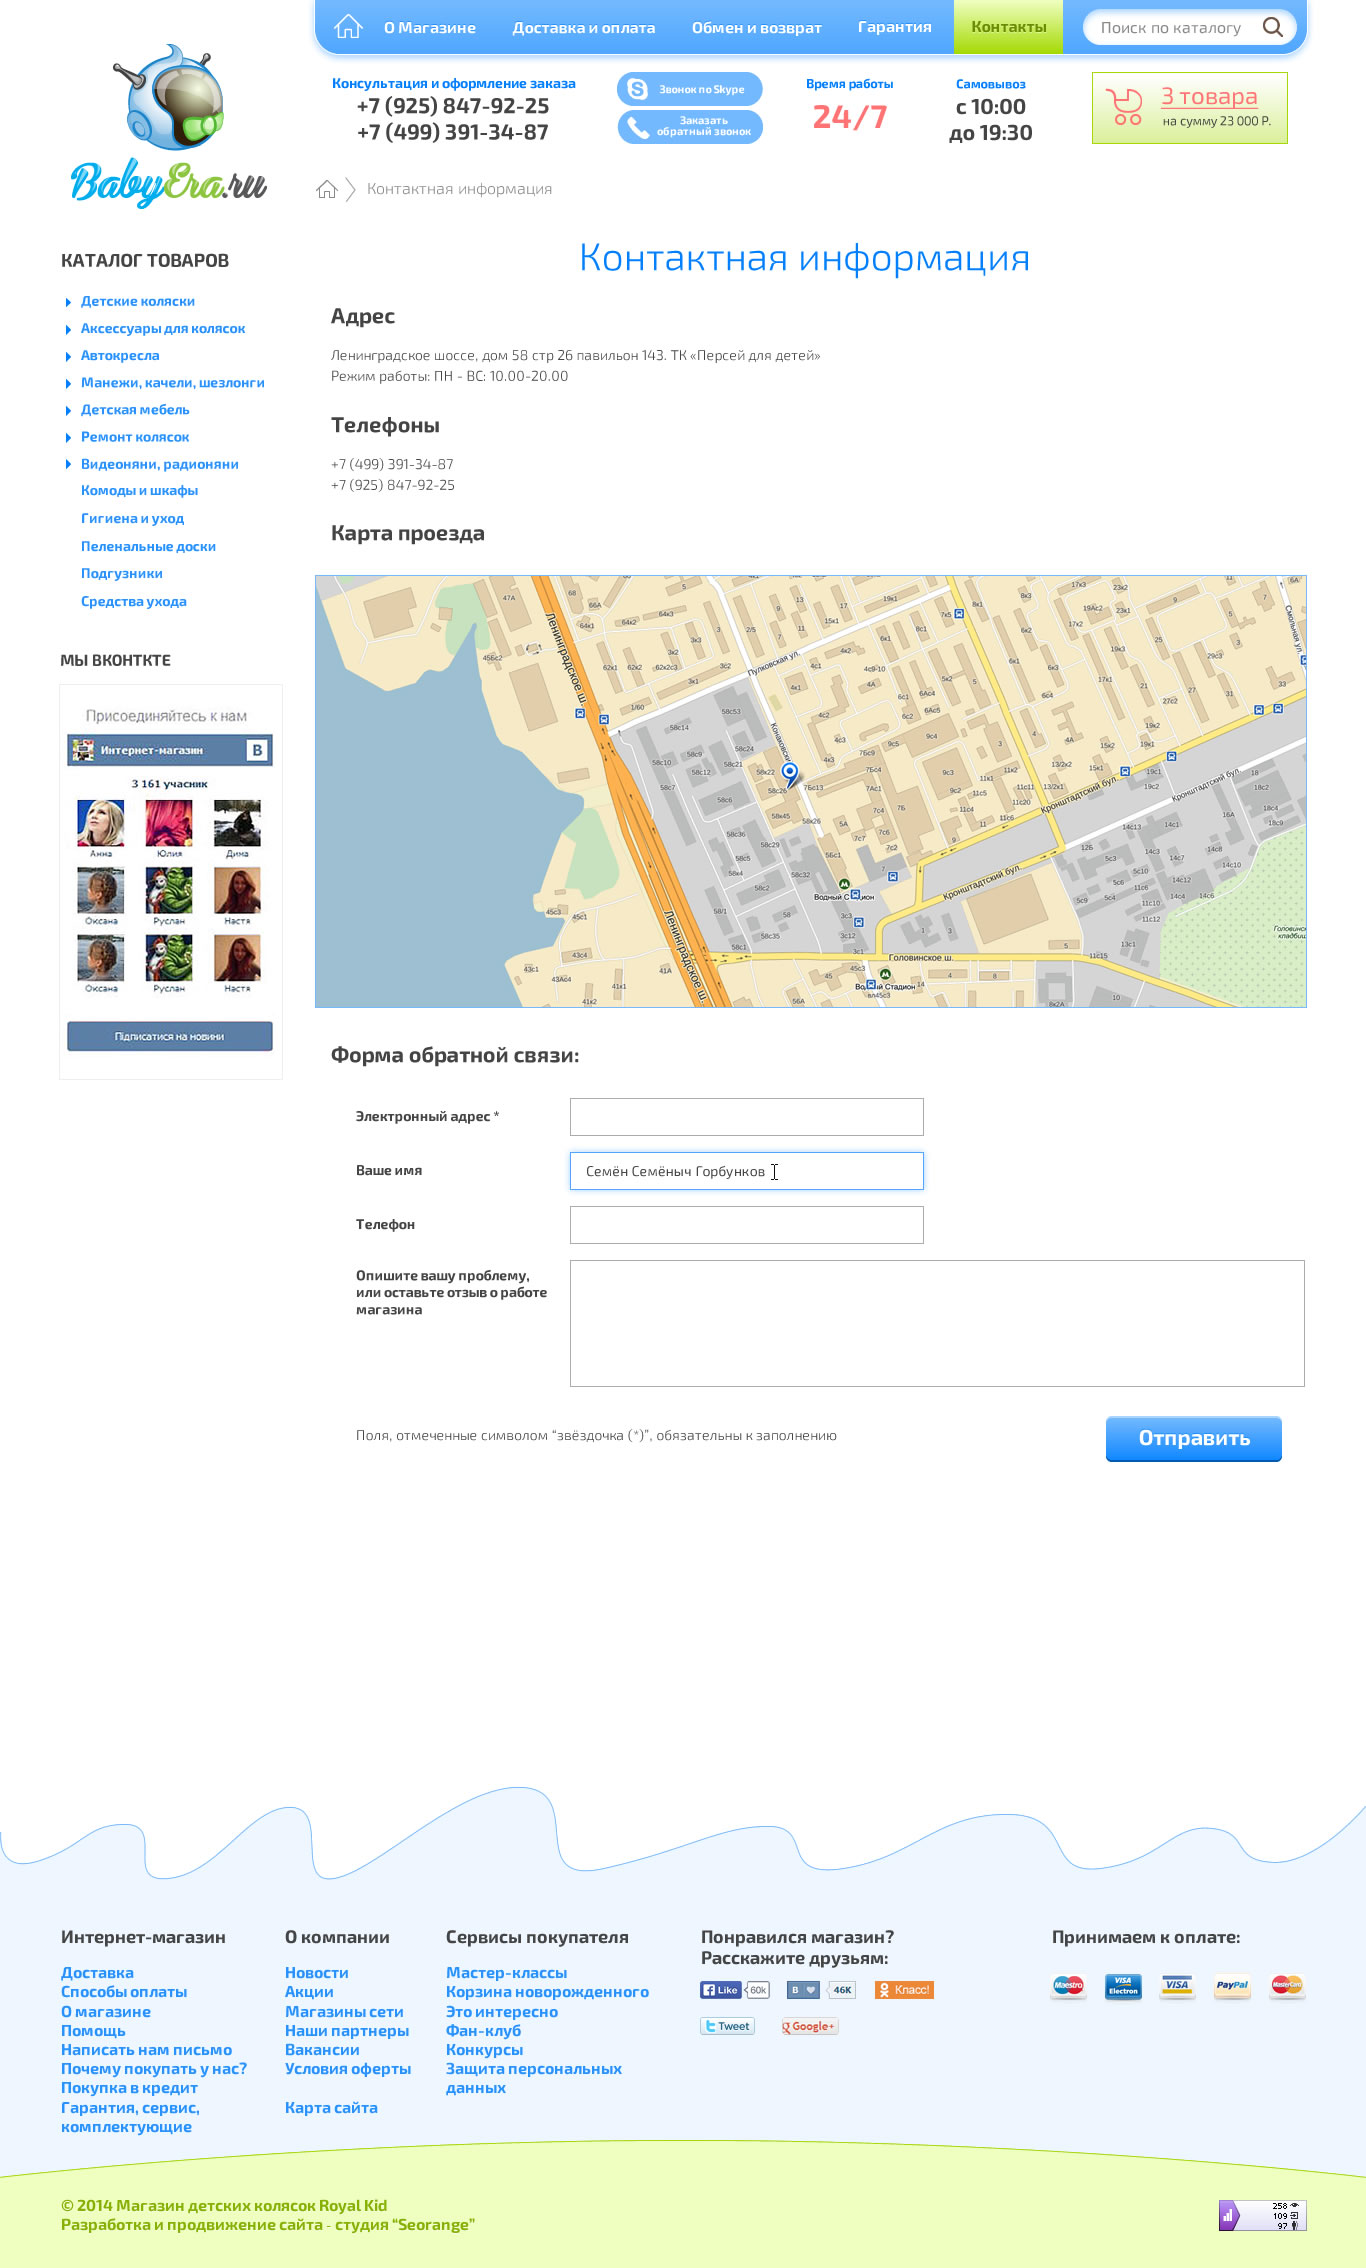Click the home icon in top navigation
This screenshot has width=1366, height=2268.
(348, 27)
